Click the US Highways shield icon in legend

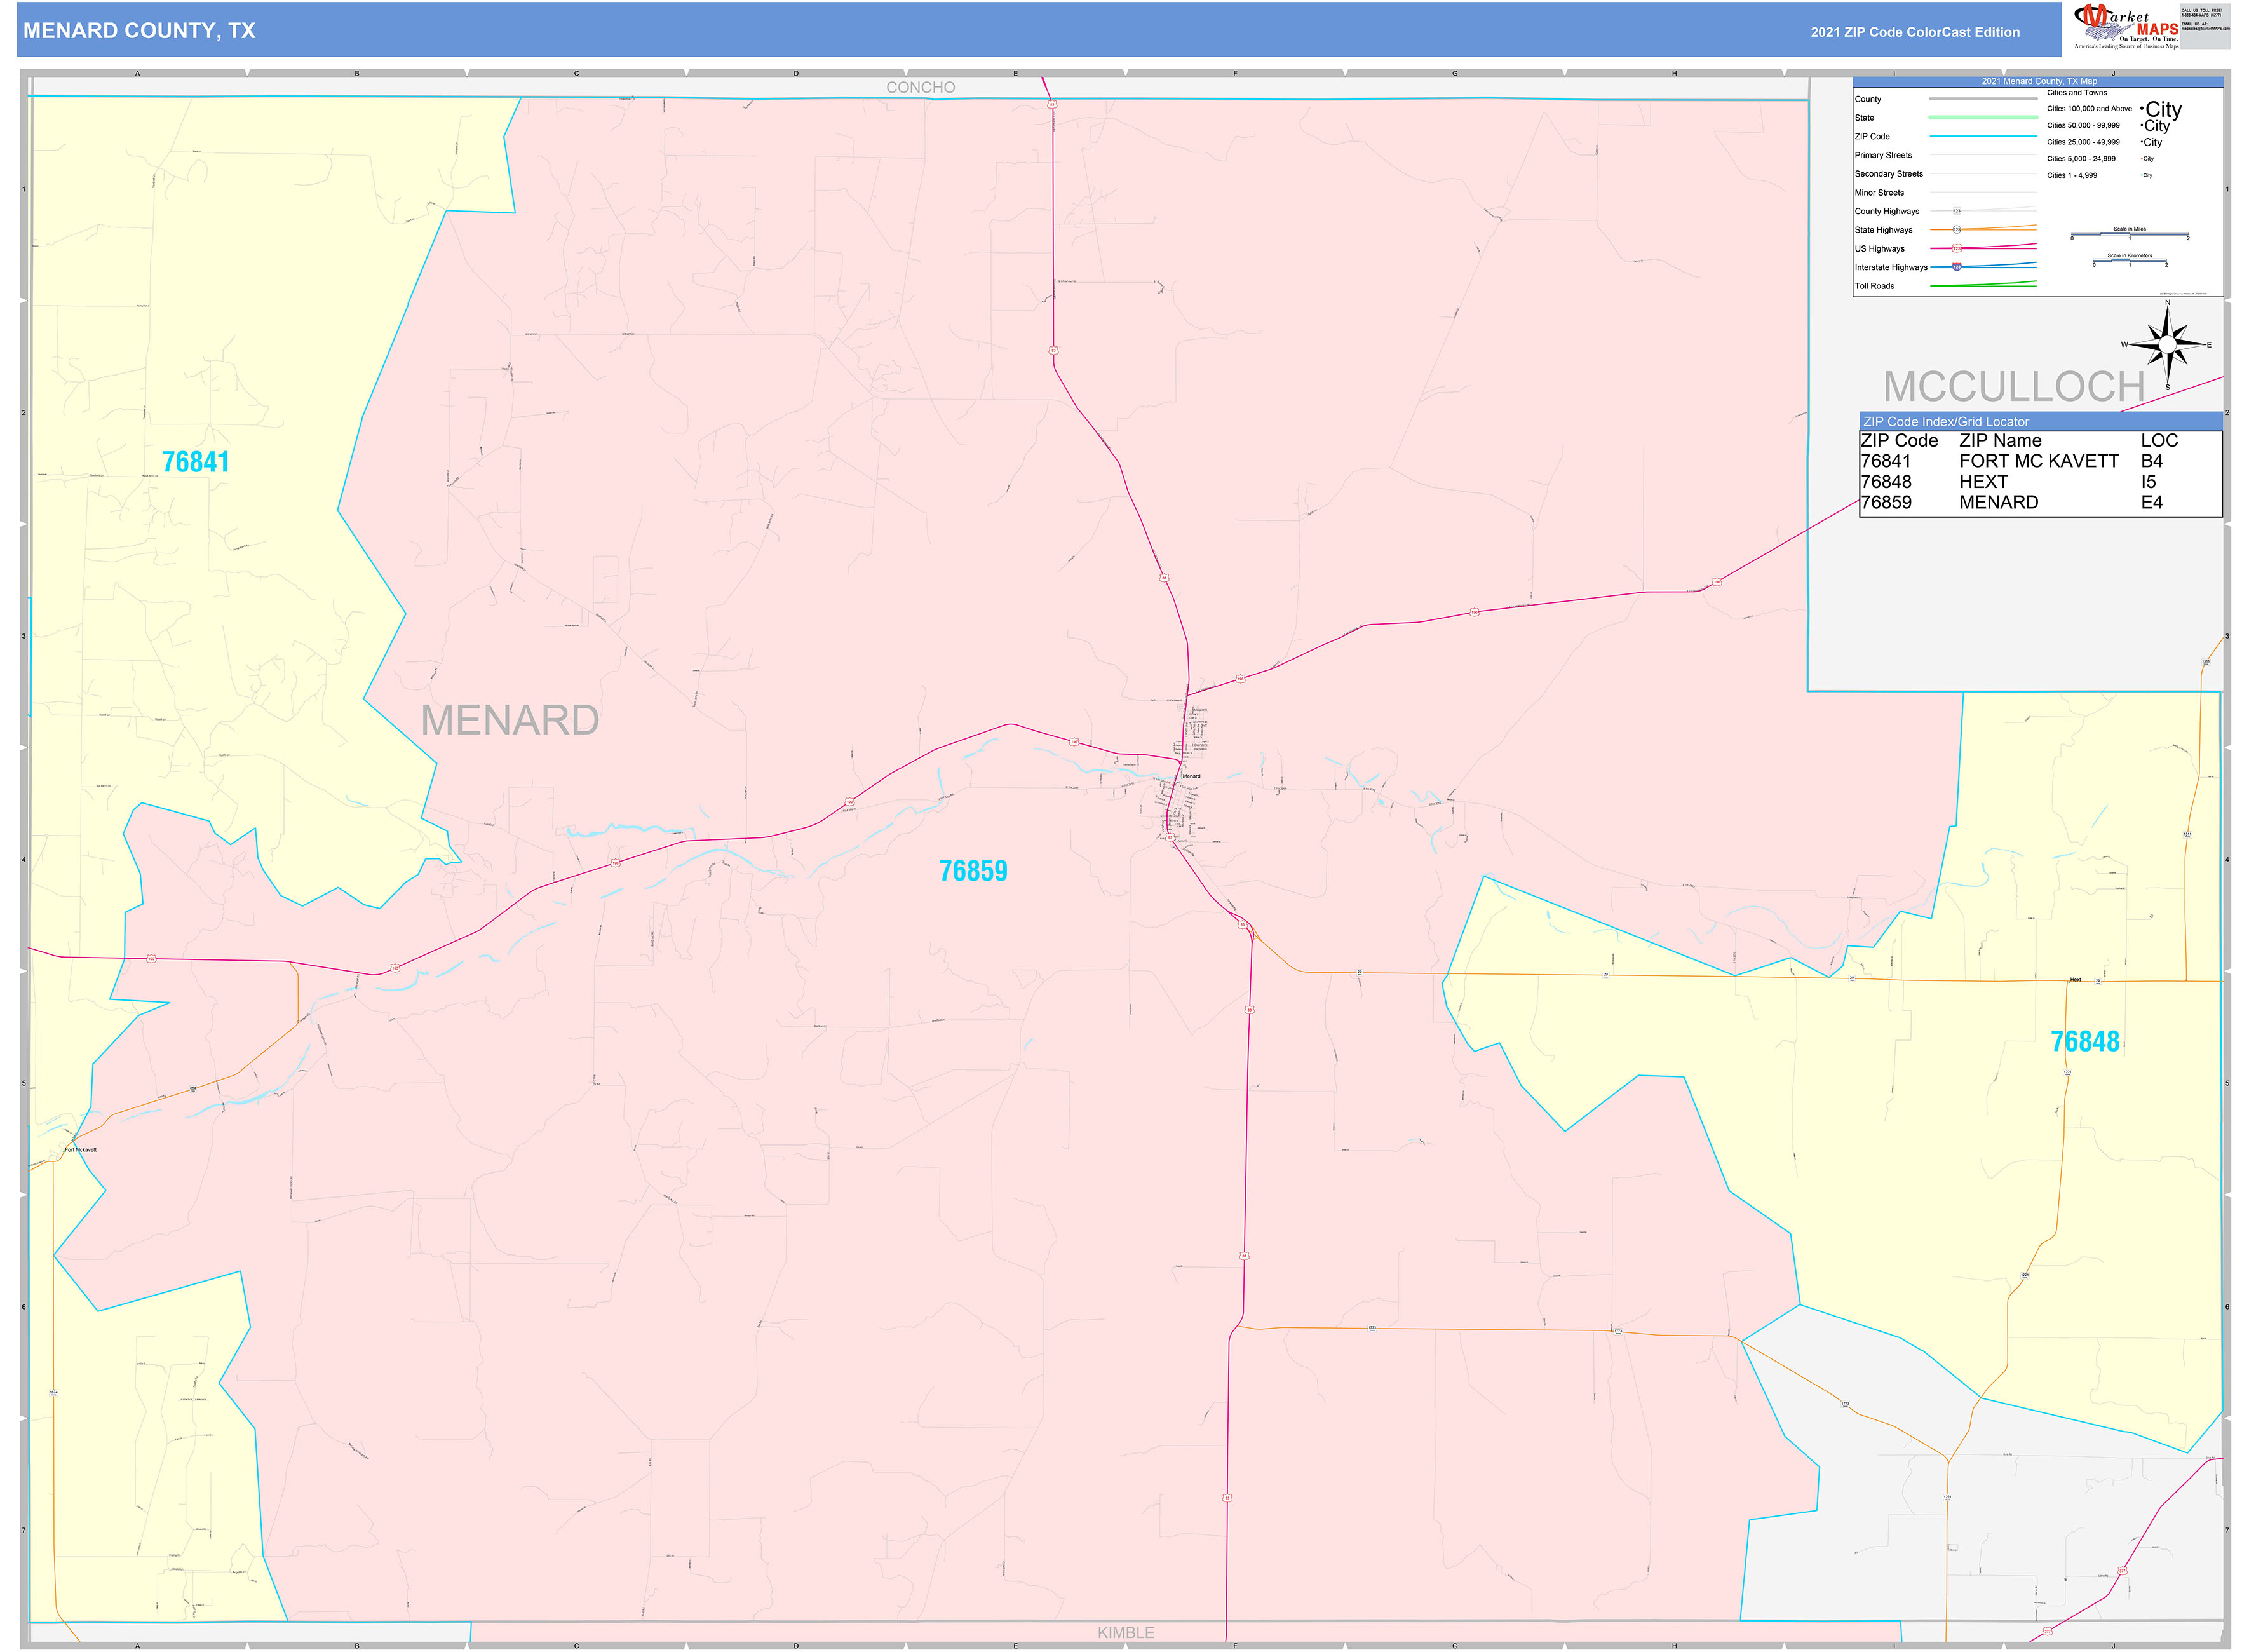[x=1957, y=249]
